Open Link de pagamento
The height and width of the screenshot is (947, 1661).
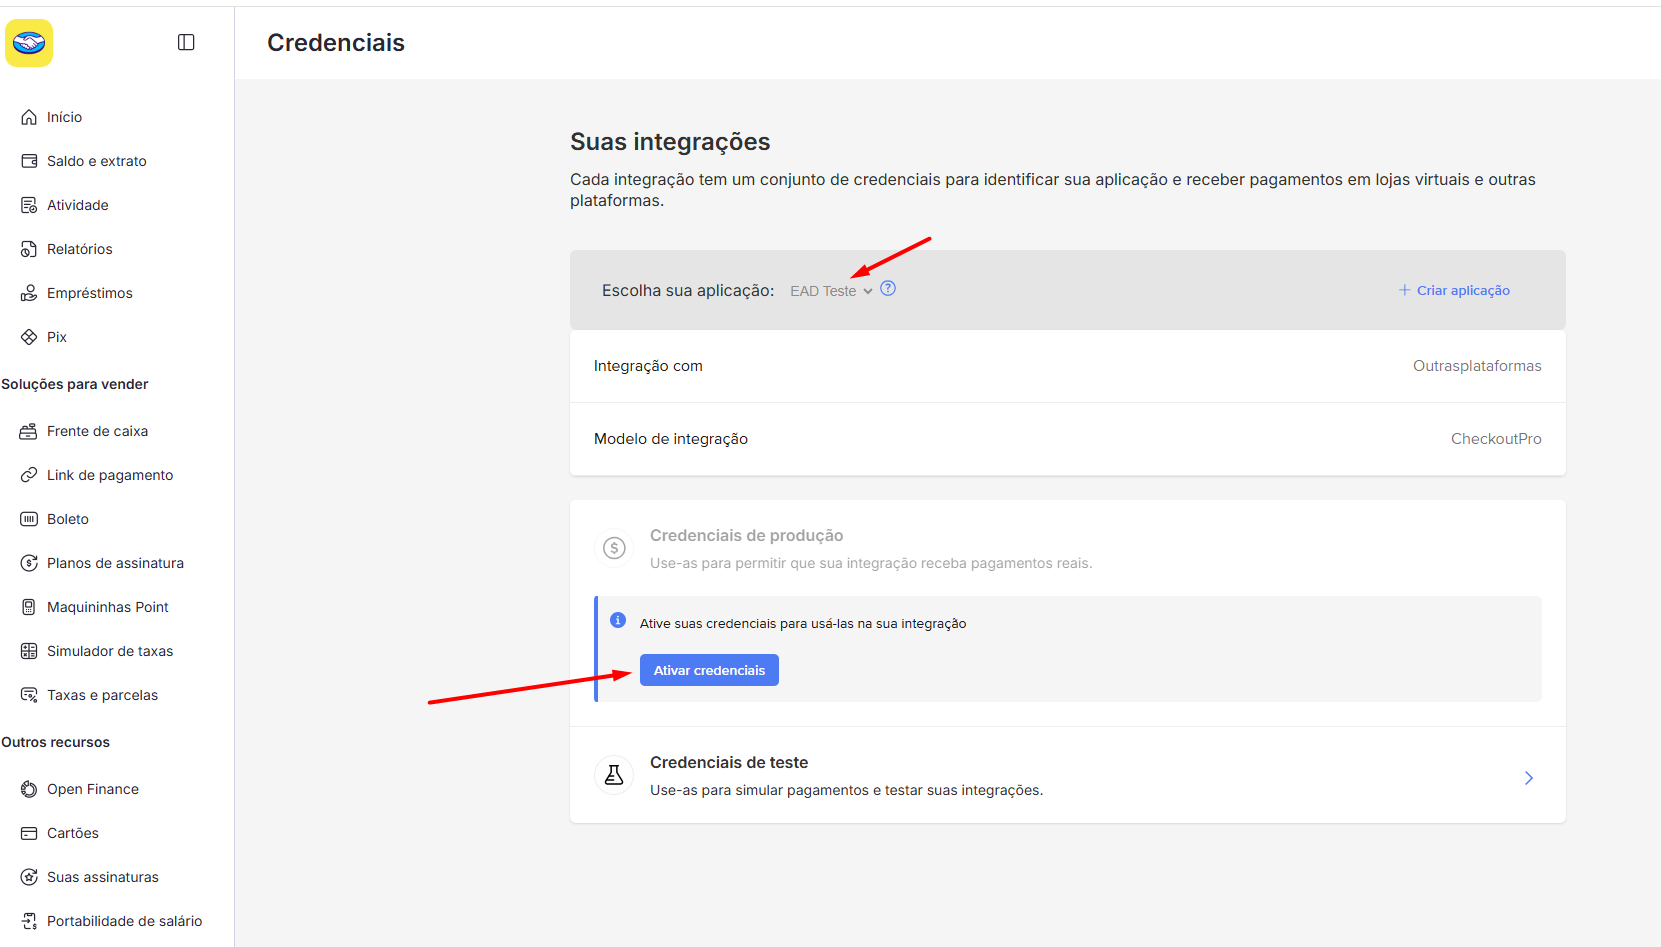tap(110, 475)
